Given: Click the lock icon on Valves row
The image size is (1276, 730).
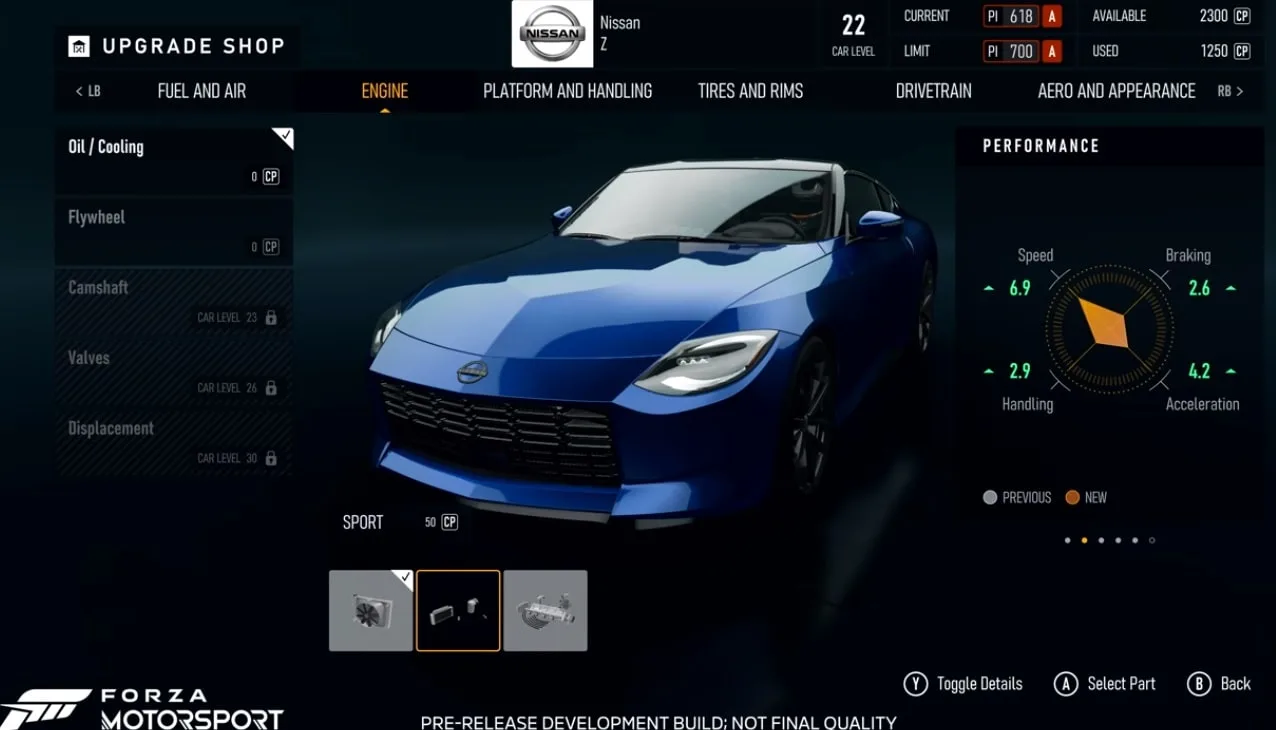Looking at the screenshot, I should [x=270, y=387].
